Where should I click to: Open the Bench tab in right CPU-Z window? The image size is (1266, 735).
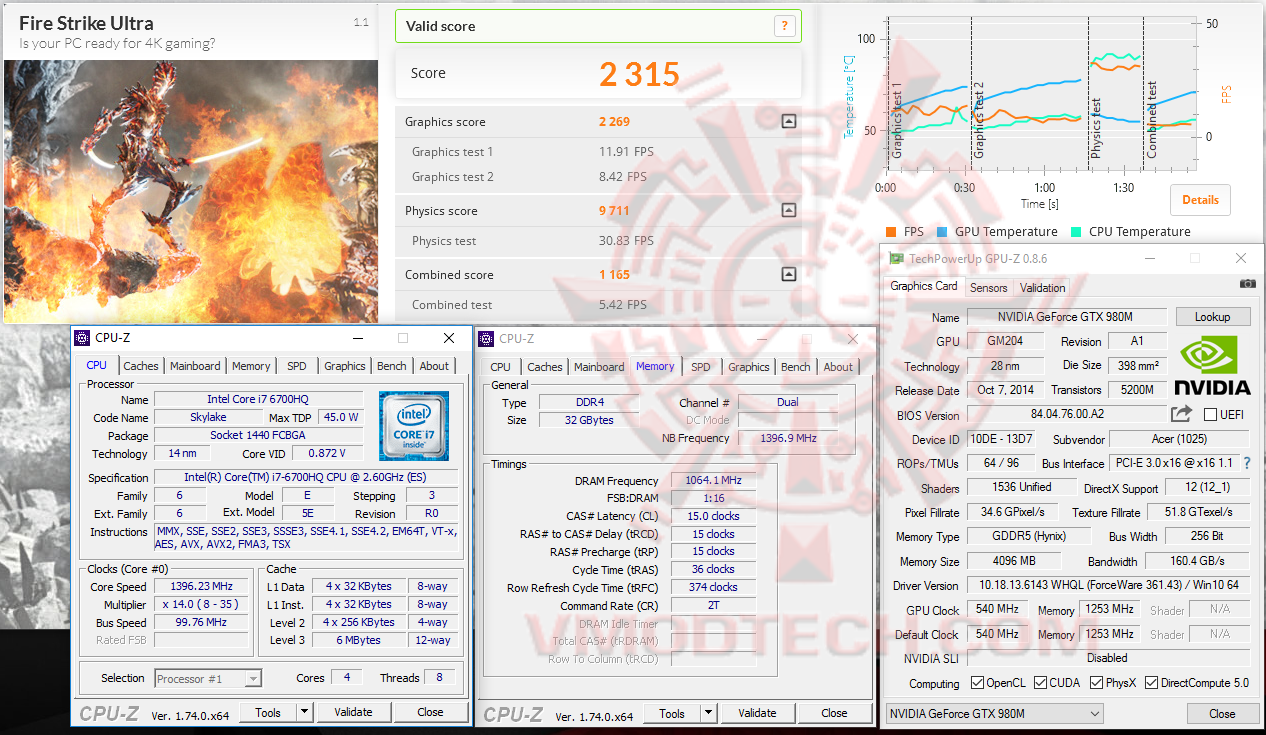(795, 367)
